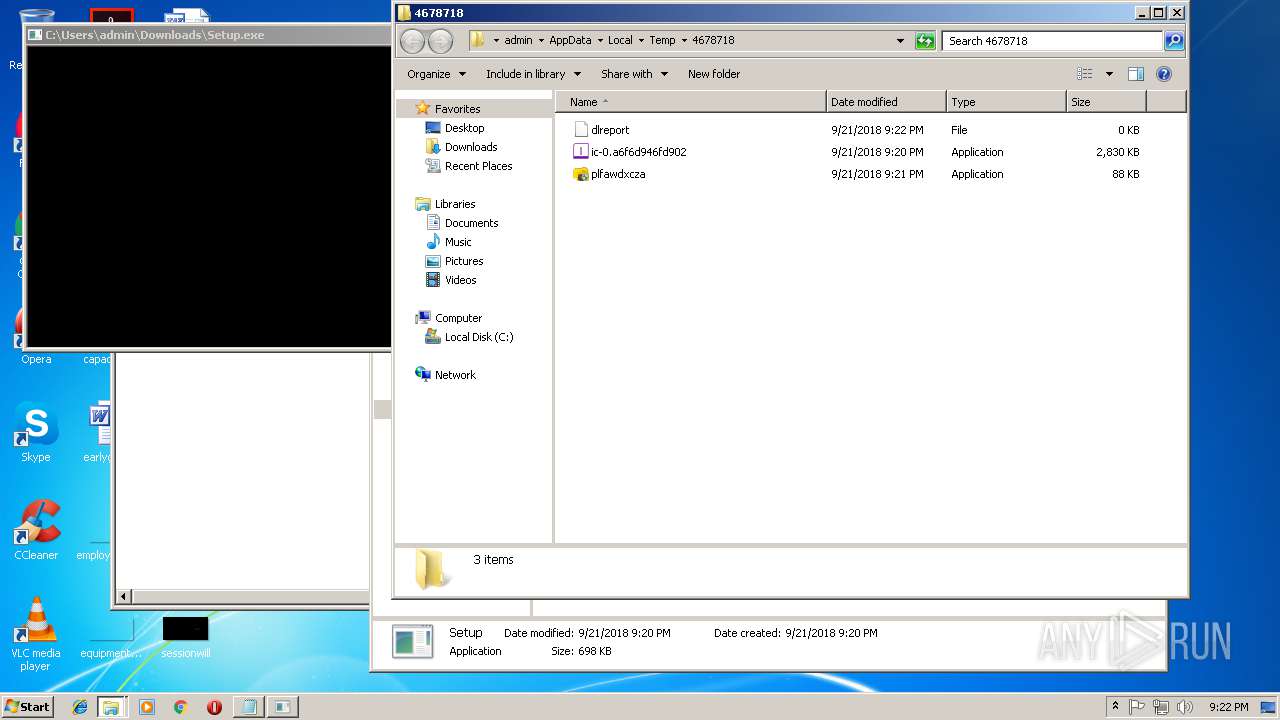This screenshot has height=720, width=1280.
Task: Click the Temp breadcrumb segment
Action: 662,41
